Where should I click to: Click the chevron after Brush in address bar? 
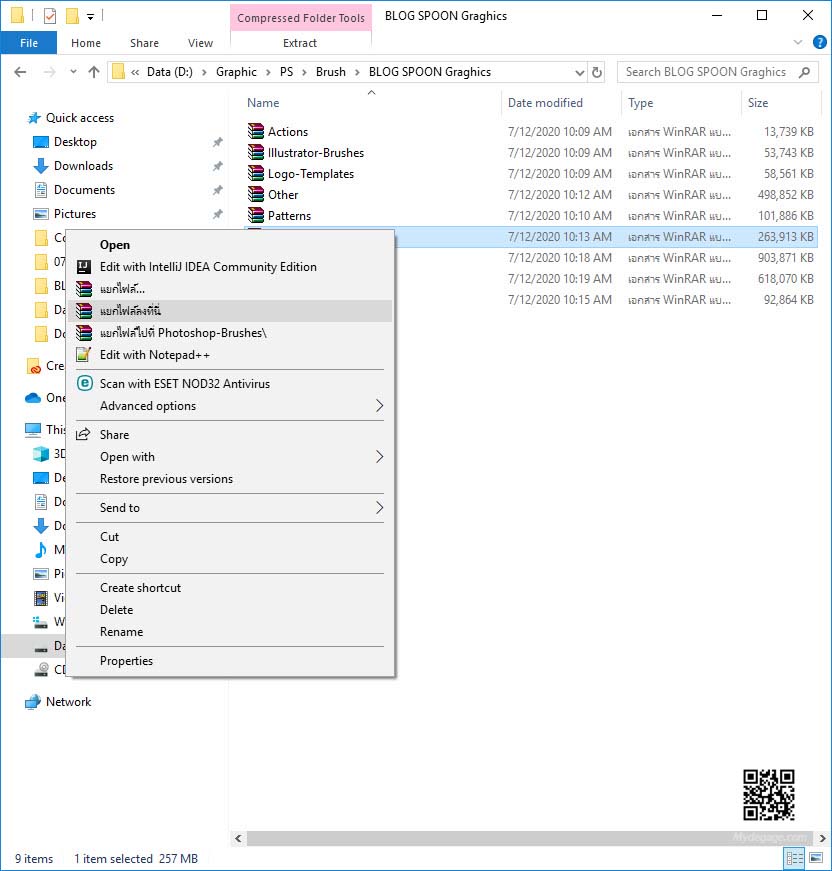point(357,72)
